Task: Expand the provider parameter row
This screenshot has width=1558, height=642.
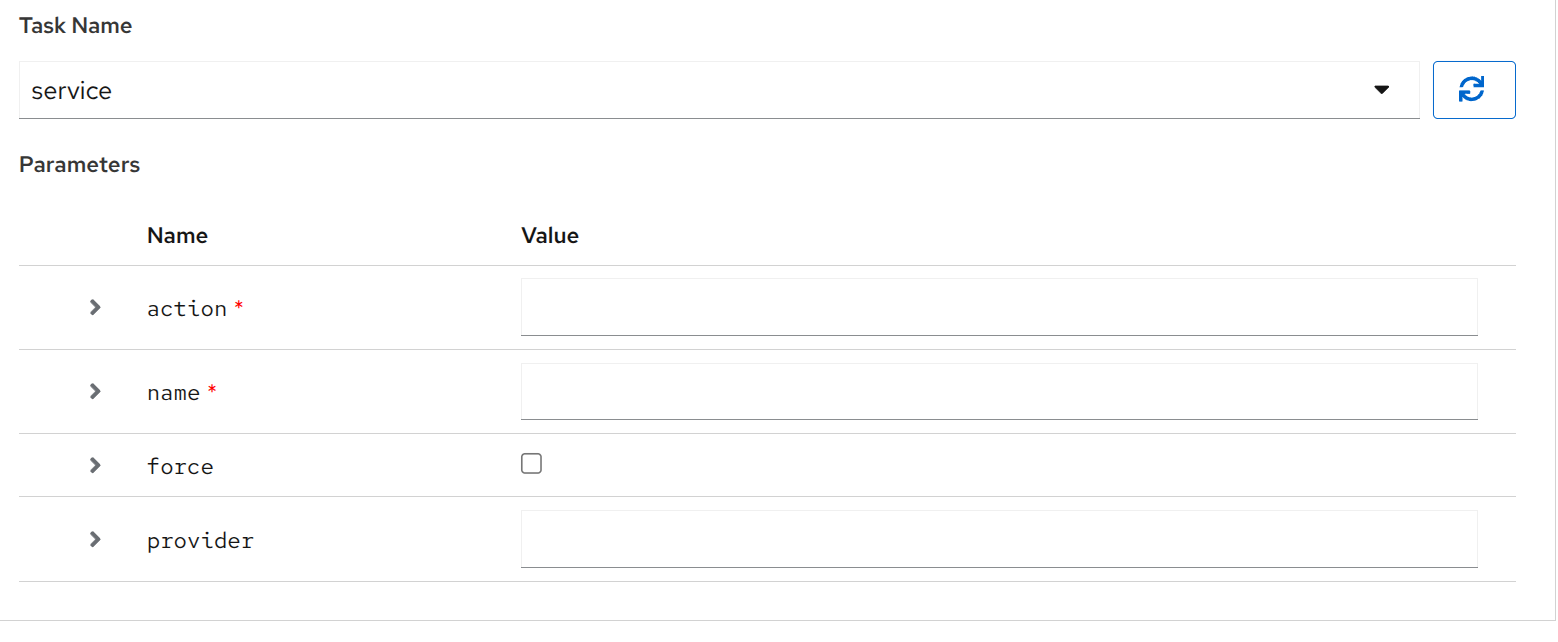Action: click(93, 539)
